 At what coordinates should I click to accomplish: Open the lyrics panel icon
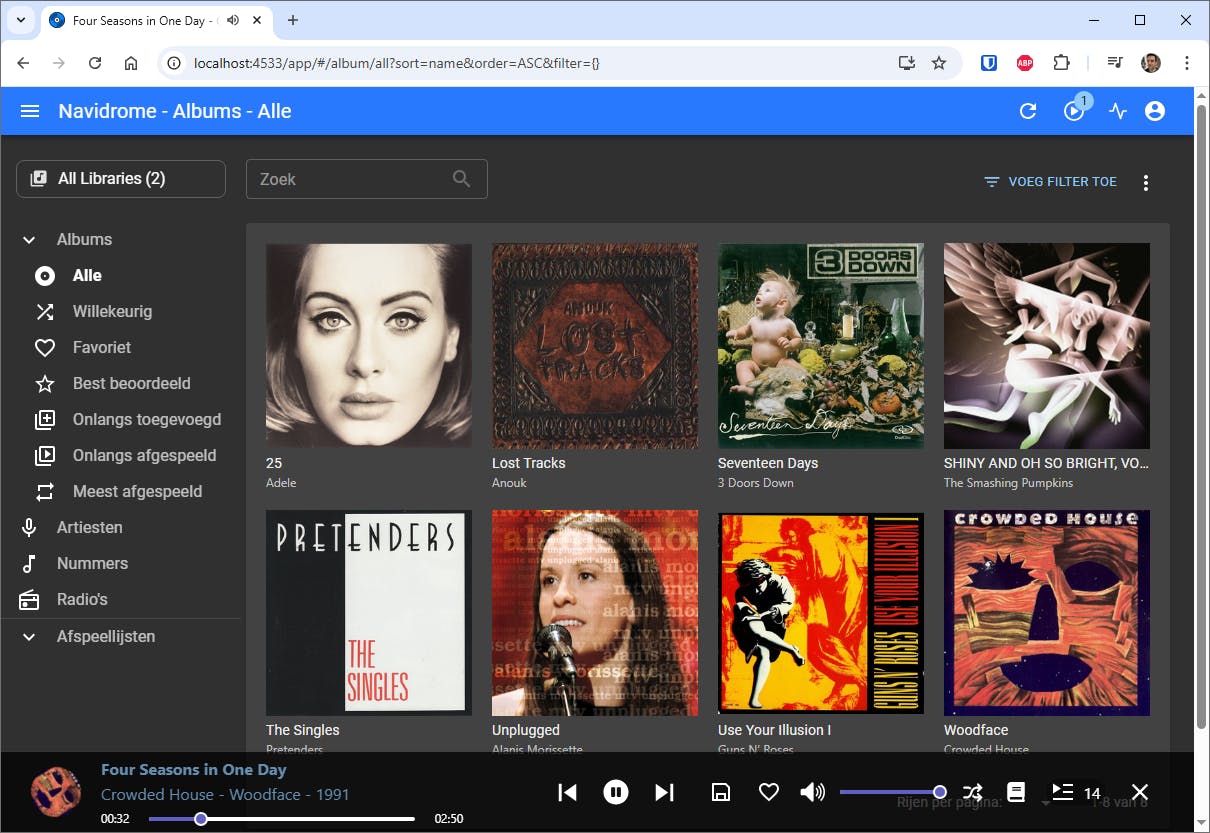point(1016,792)
